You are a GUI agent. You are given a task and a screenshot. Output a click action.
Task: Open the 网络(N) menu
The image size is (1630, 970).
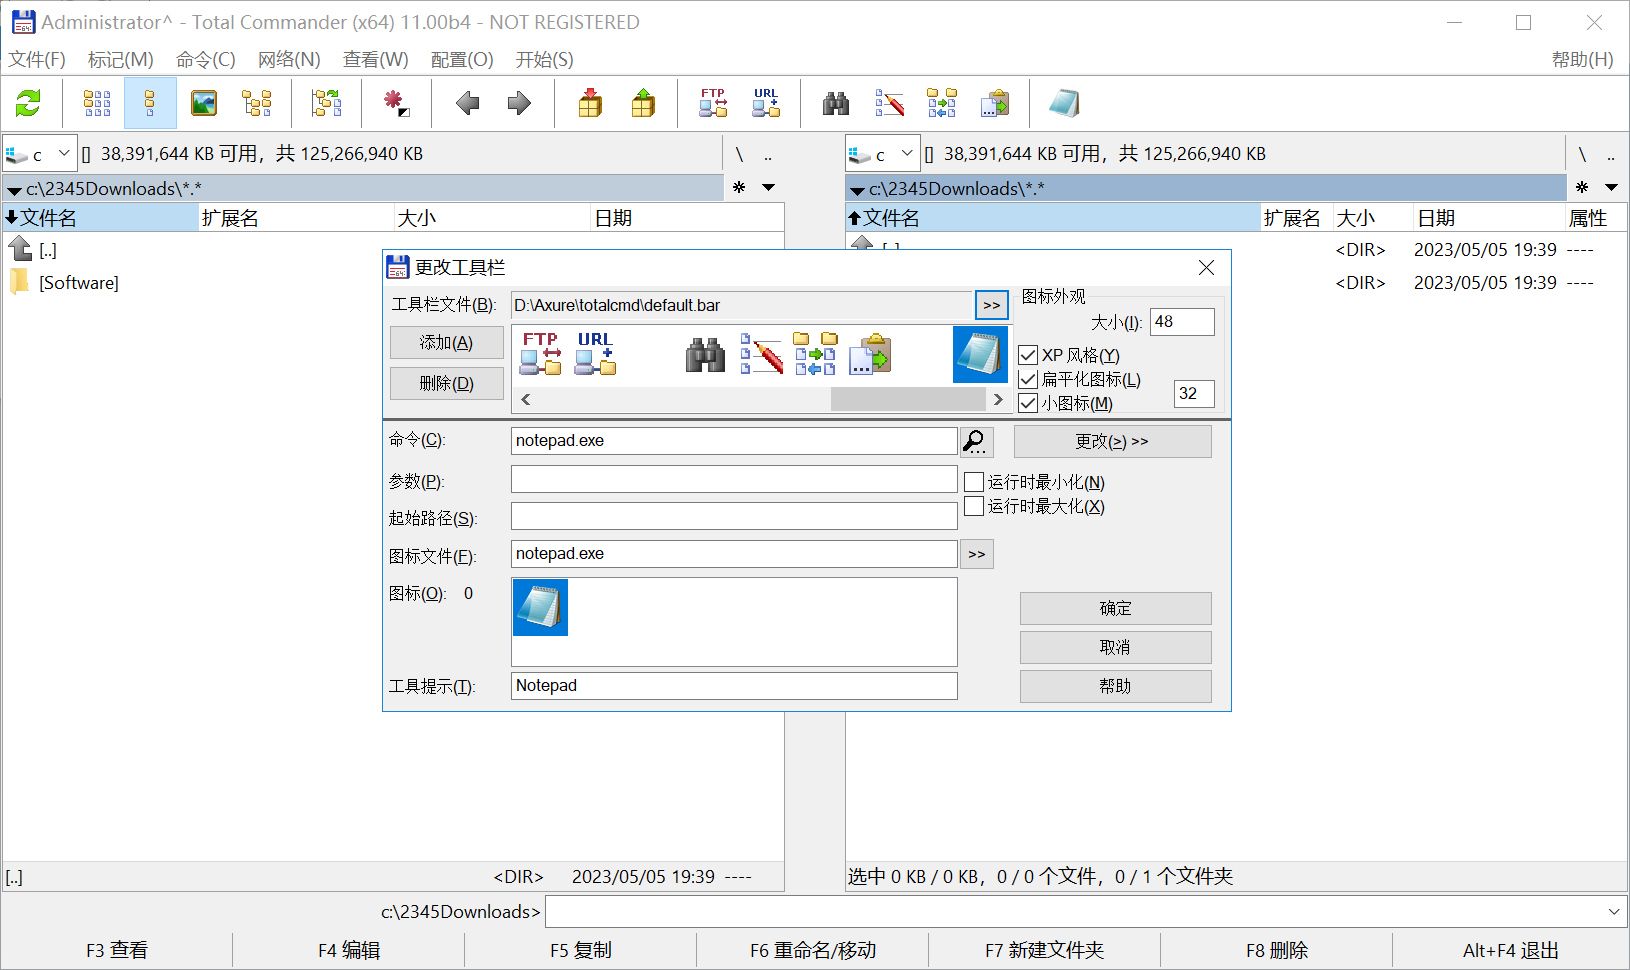tap(289, 59)
